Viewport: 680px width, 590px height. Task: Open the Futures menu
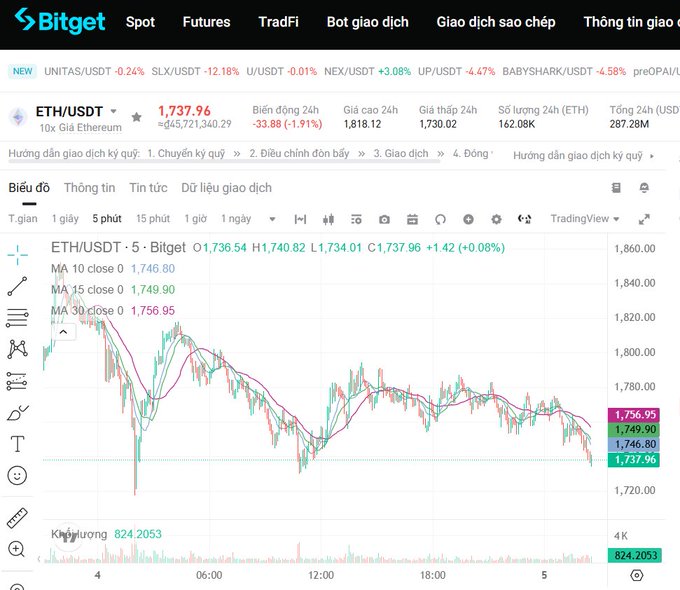coord(206,22)
